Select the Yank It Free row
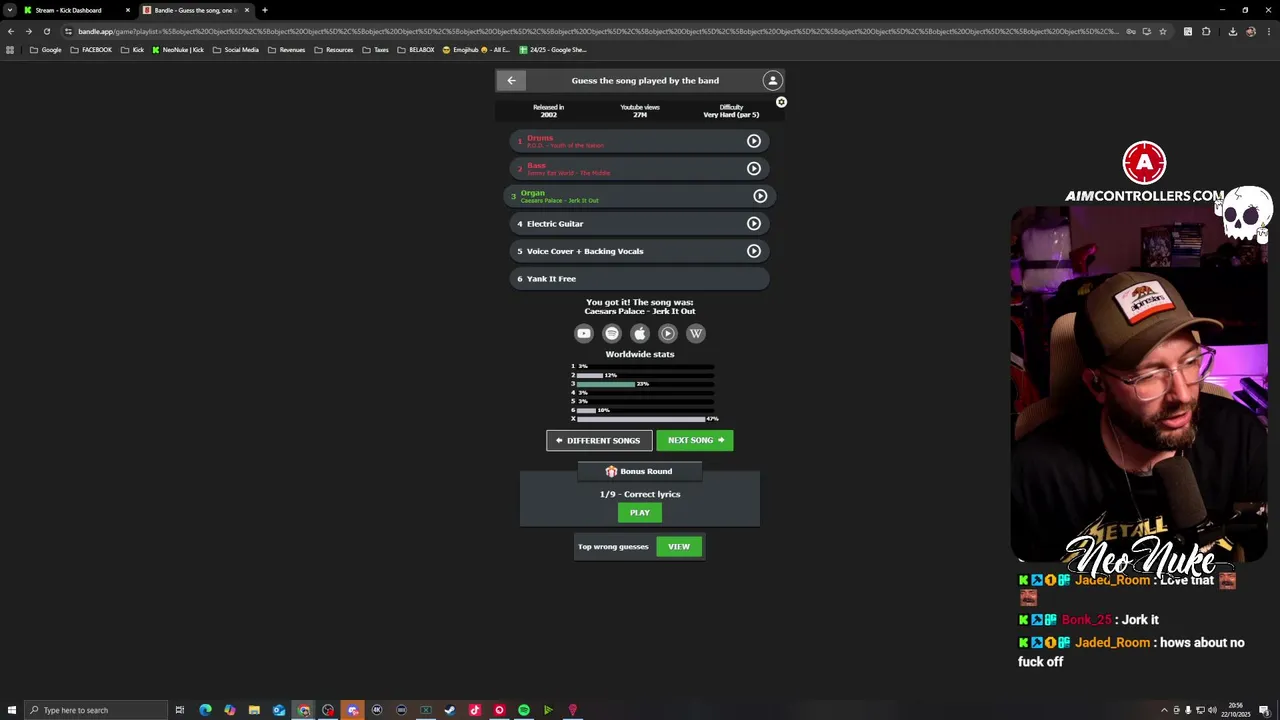The width and height of the screenshot is (1280, 720). pos(639,279)
